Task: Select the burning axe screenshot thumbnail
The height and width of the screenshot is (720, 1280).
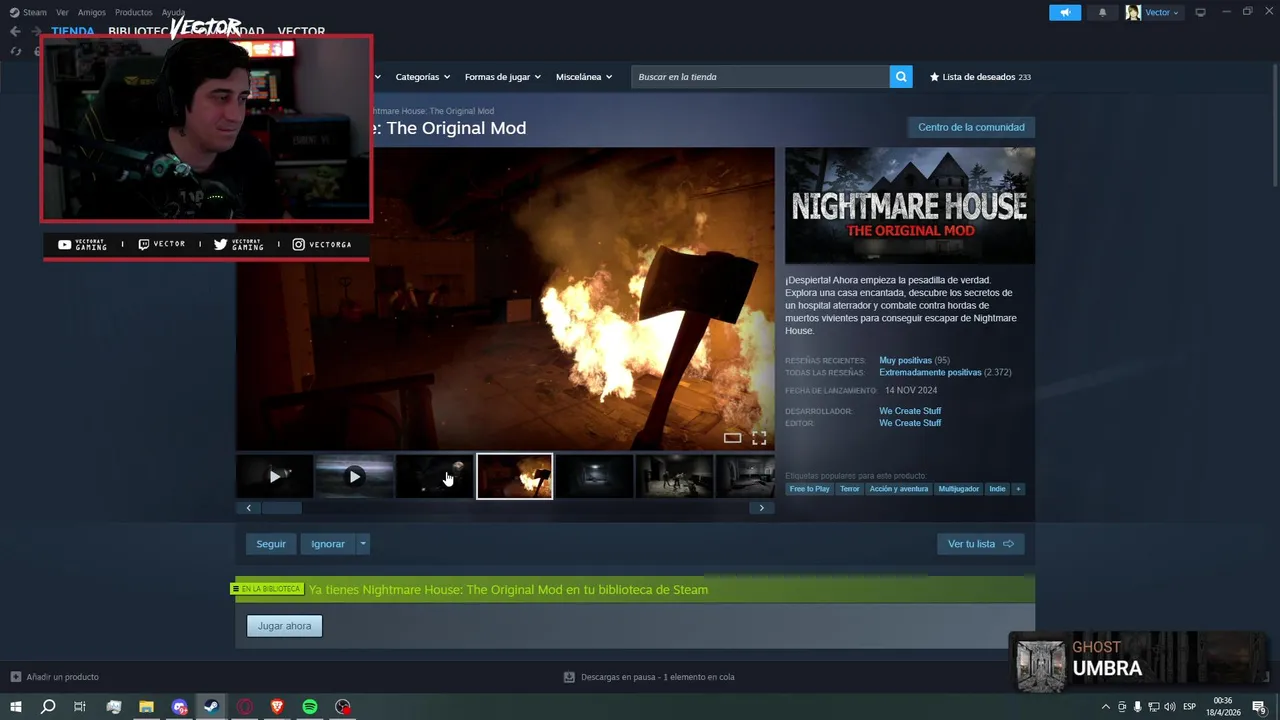Action: pyautogui.click(x=514, y=477)
